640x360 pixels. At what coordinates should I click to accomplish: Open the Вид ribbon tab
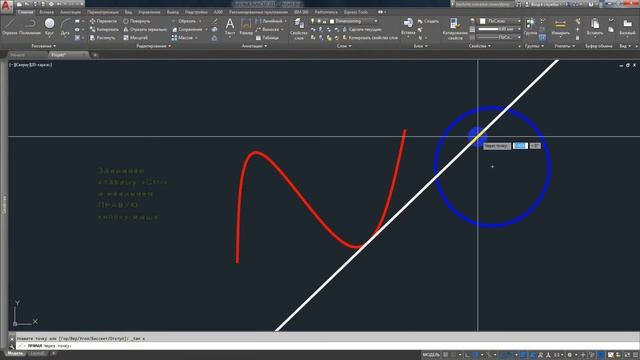(129, 12)
